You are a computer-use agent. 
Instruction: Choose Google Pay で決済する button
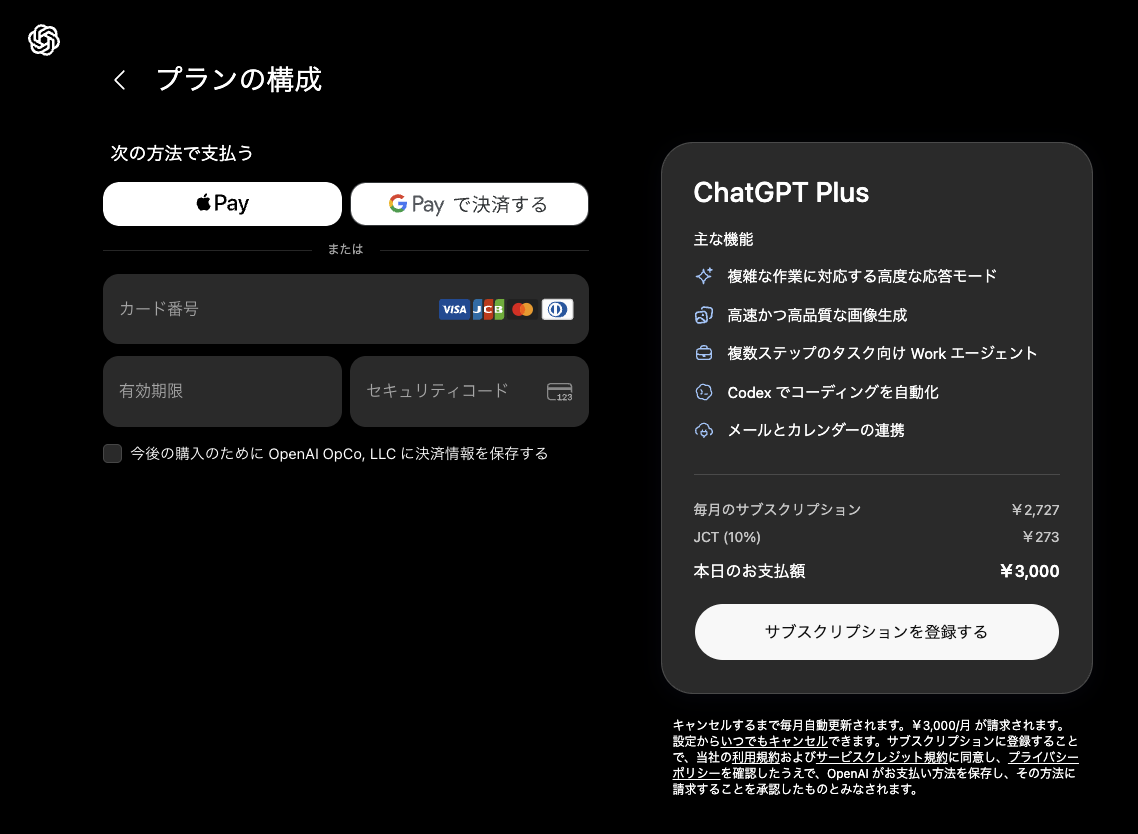(469, 204)
